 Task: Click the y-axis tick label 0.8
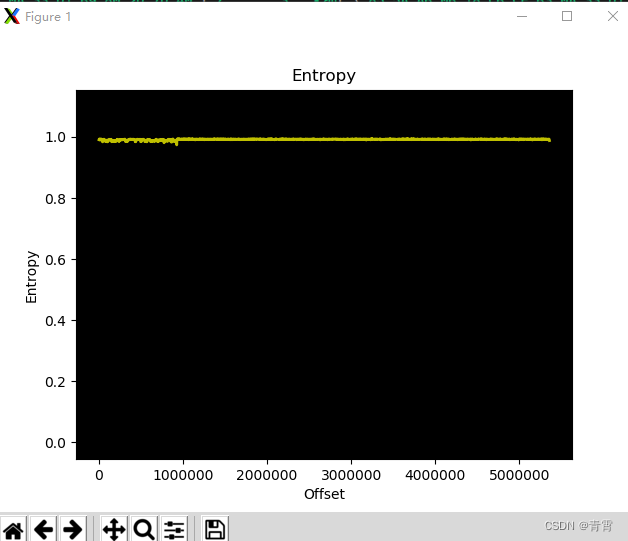coord(55,199)
